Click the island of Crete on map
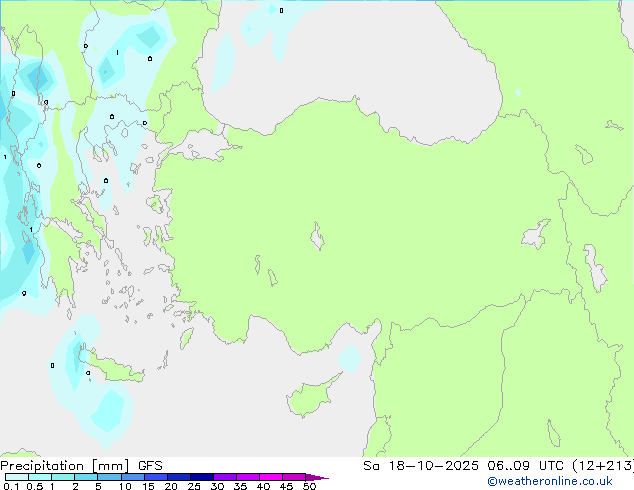The image size is (634, 490). pyautogui.click(x=116, y=368)
